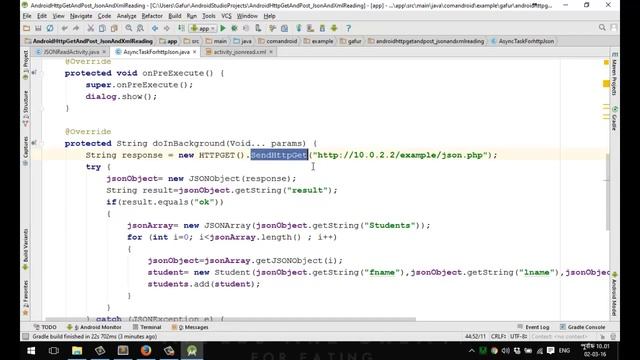Close the AsyncTaskForhttpJson.java tab
This screenshot has height=360, width=640.
coord(194,52)
